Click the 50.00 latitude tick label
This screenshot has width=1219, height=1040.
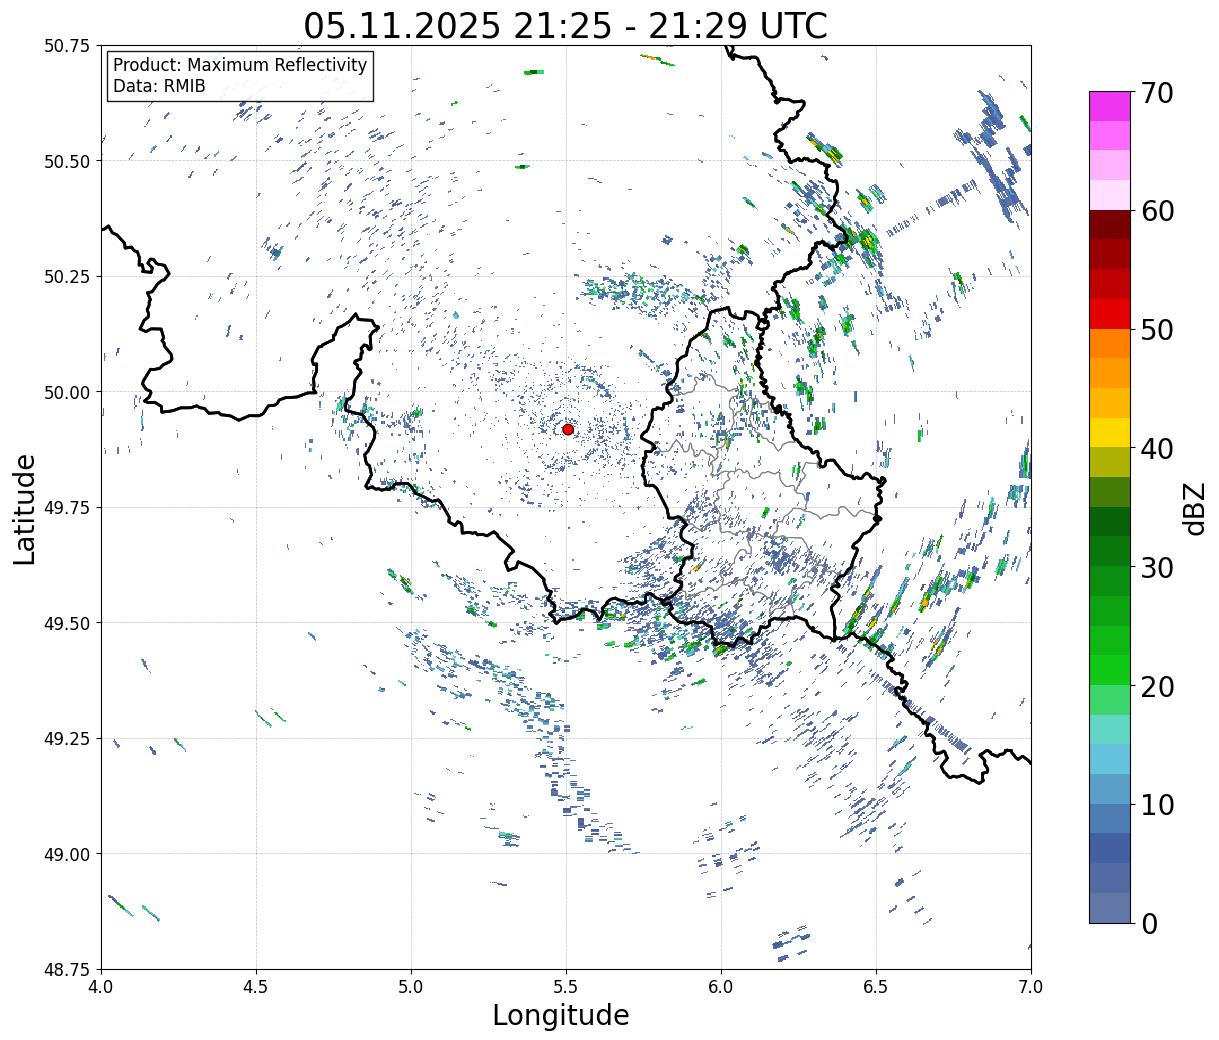(x=67, y=392)
